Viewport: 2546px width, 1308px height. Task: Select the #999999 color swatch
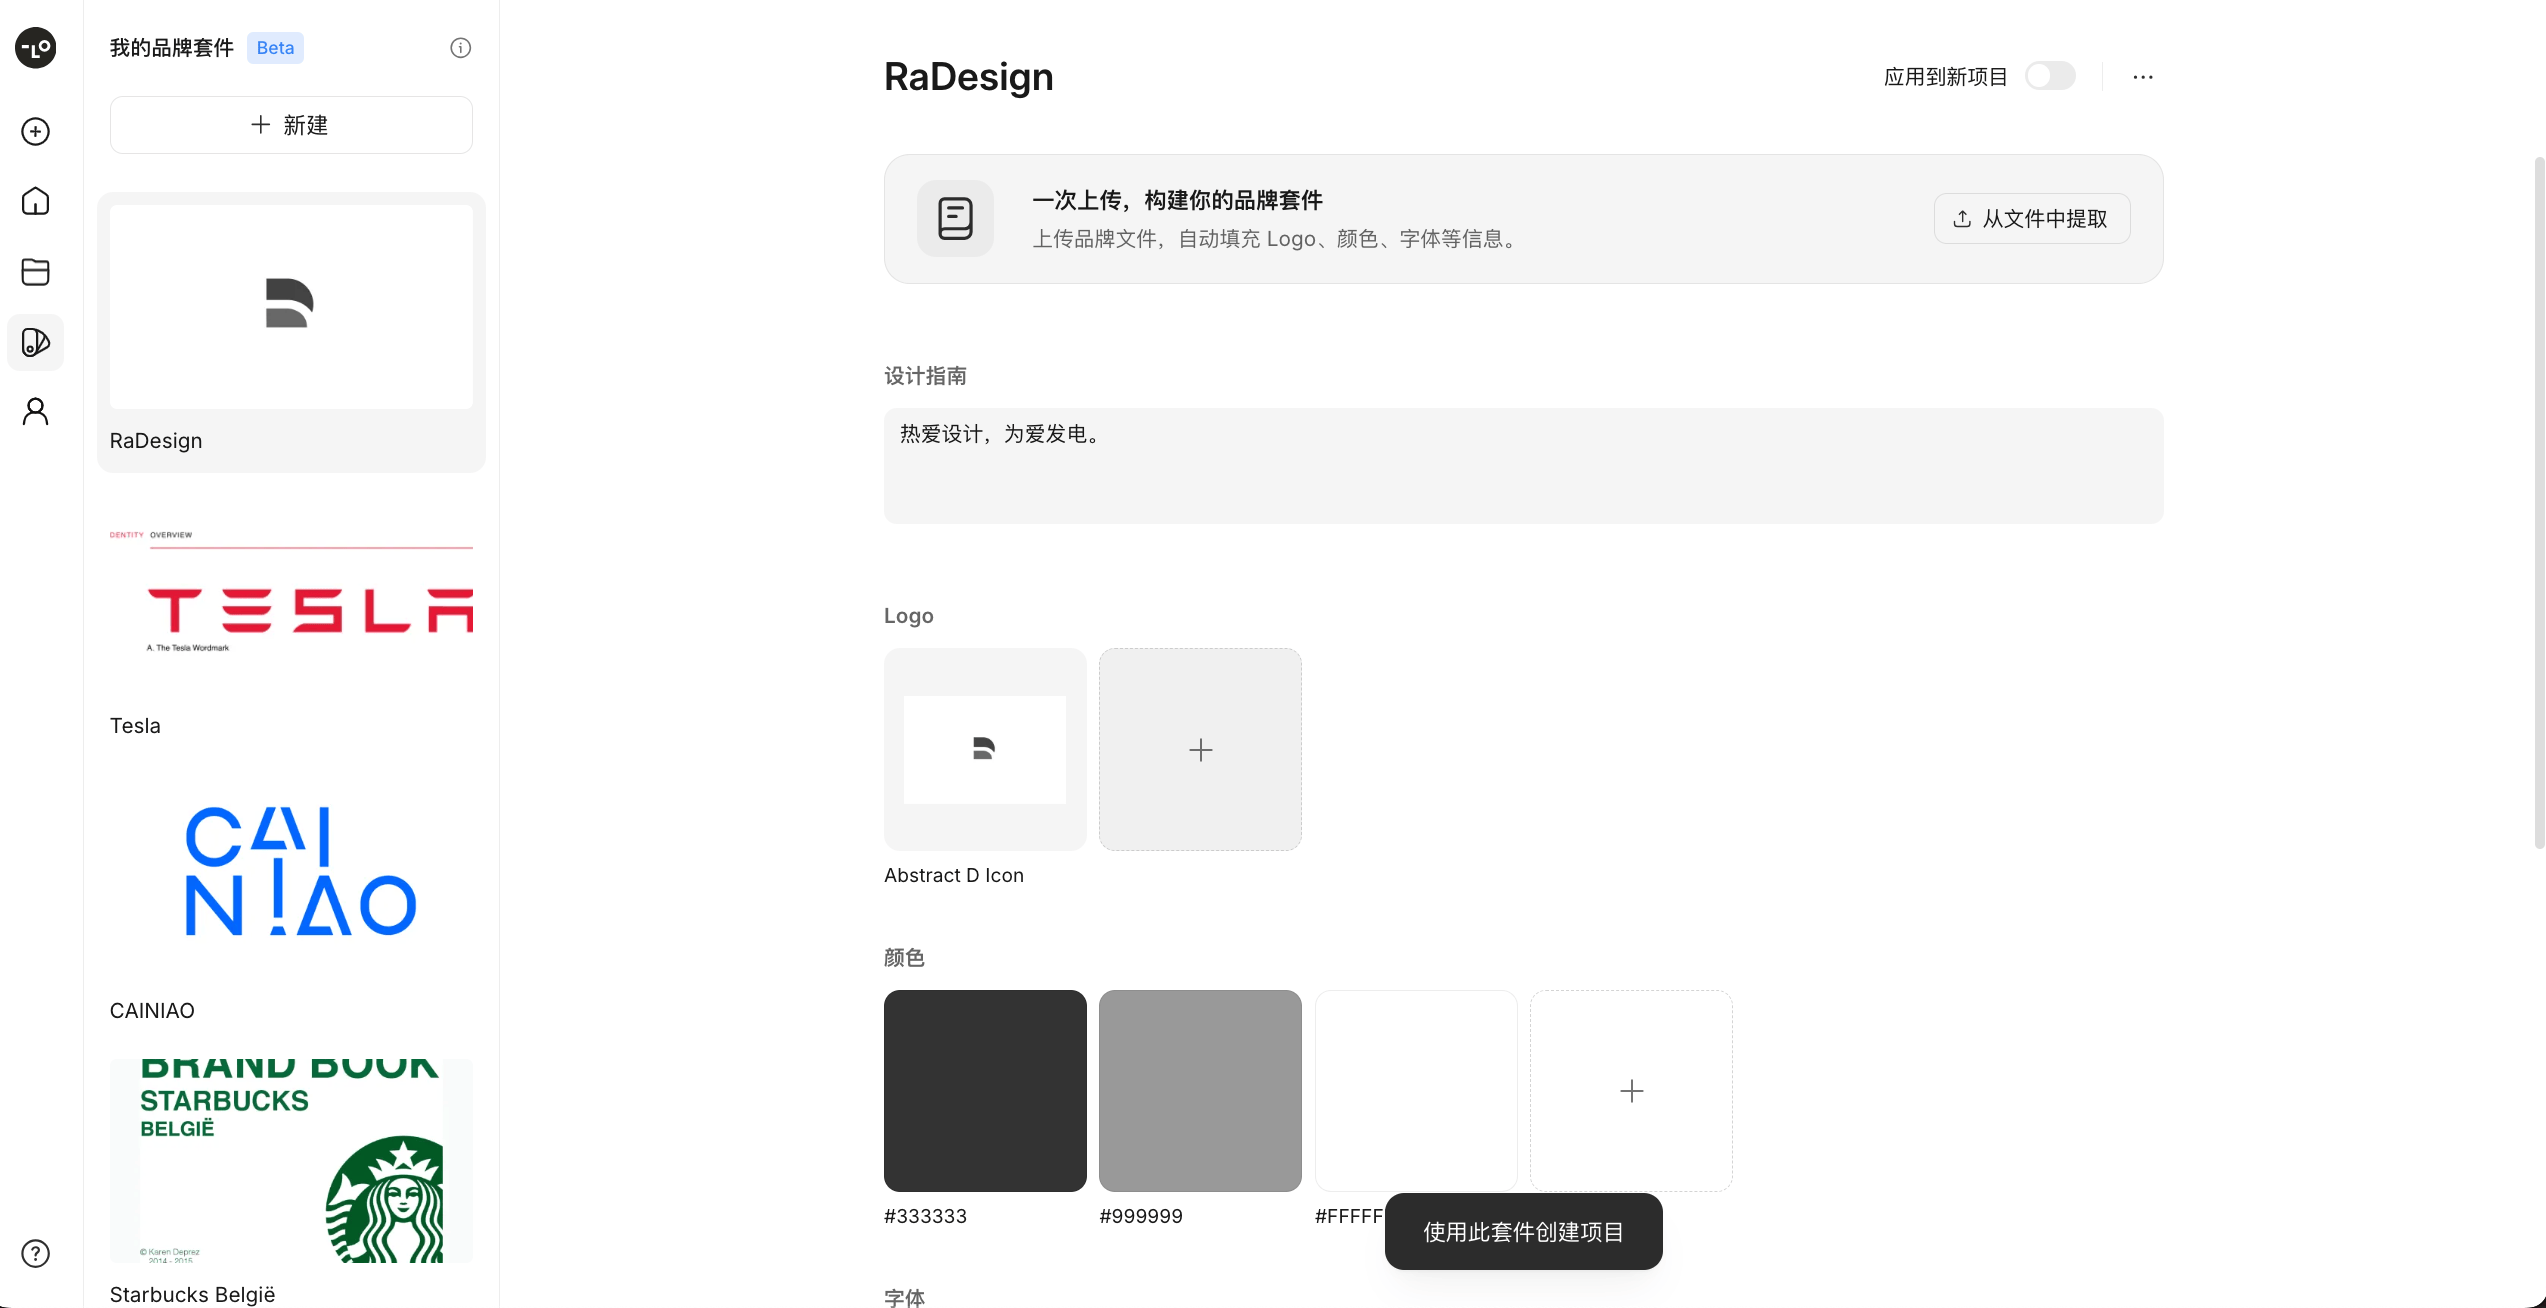pyautogui.click(x=1200, y=1091)
